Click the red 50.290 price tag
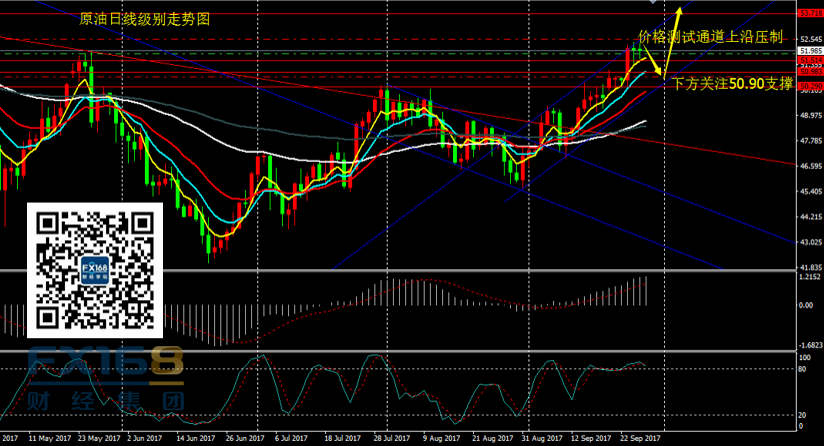Screen dimensions: 824x446 (809, 87)
